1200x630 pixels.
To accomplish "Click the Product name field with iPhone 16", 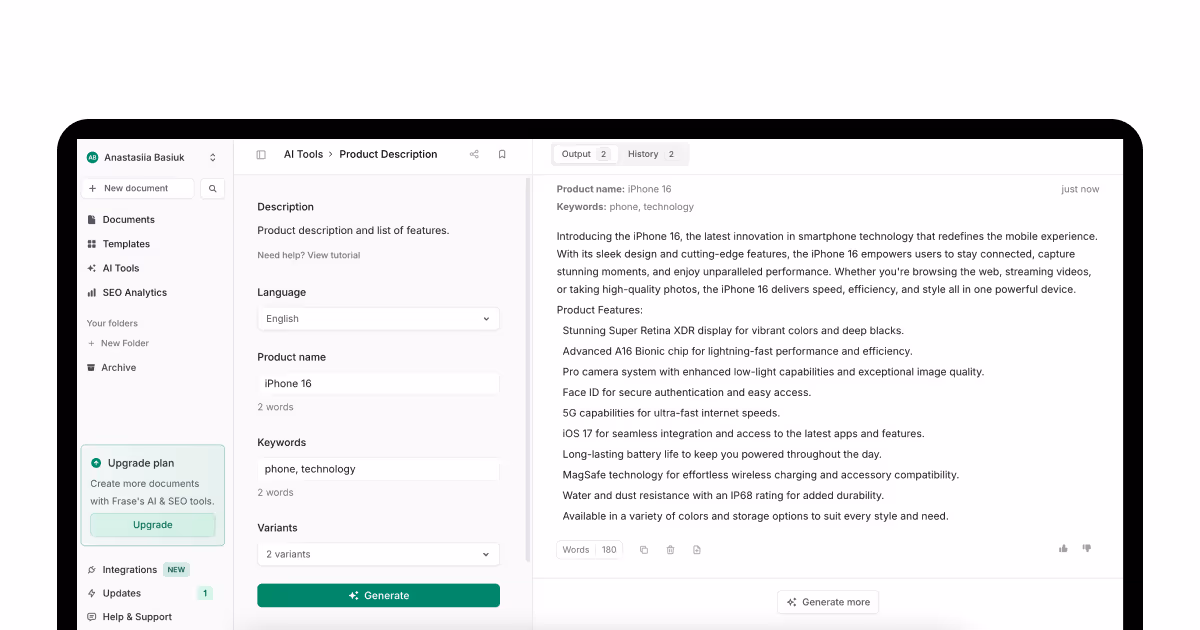I will (x=378, y=384).
